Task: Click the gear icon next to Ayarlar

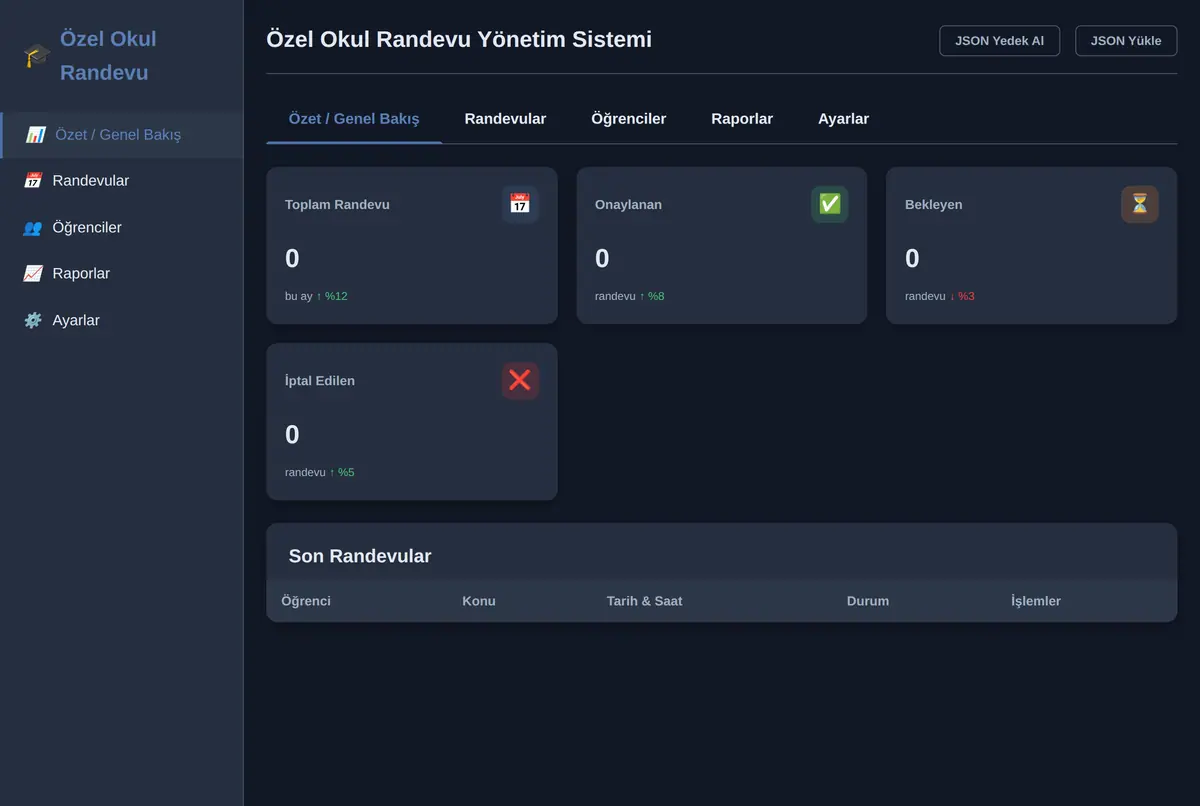Action: pyautogui.click(x=33, y=320)
